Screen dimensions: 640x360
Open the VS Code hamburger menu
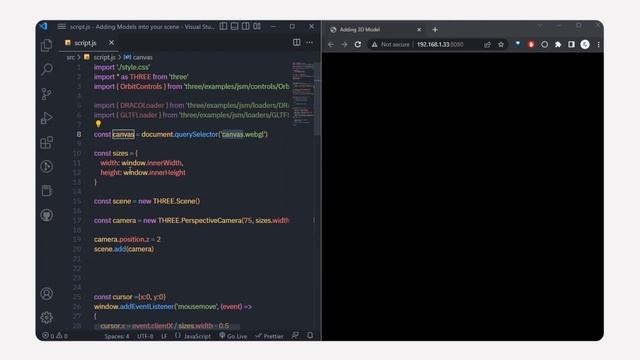click(61, 27)
